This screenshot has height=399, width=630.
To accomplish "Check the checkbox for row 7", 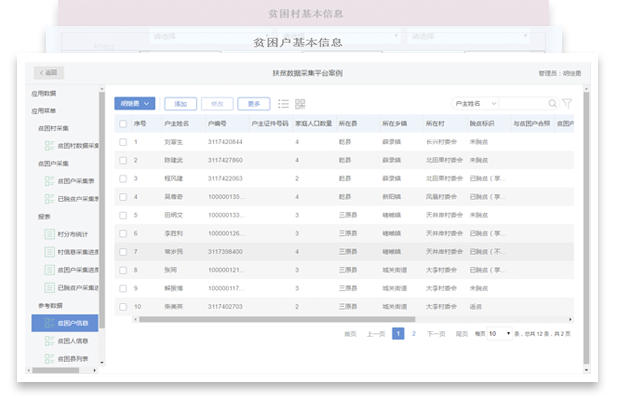I will coord(123,252).
